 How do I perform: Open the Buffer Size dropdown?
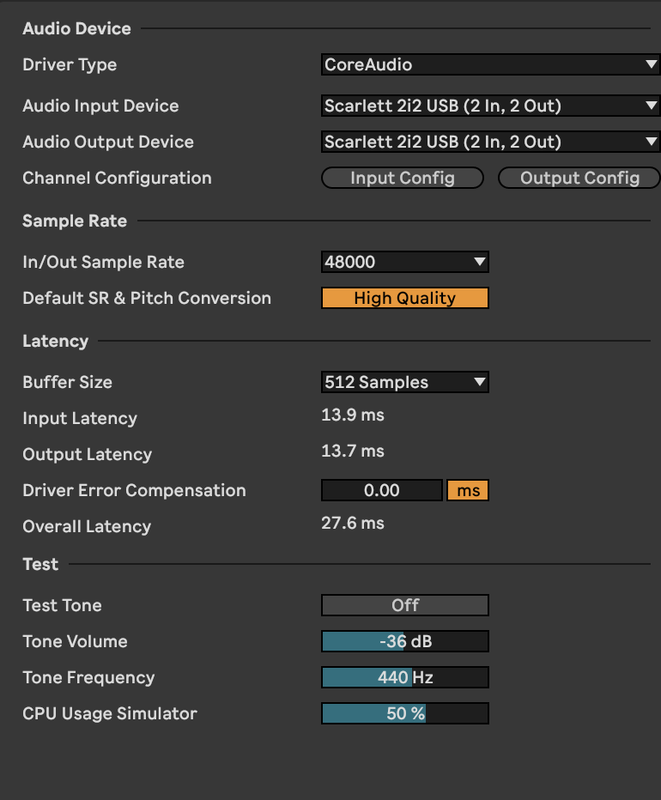point(405,382)
